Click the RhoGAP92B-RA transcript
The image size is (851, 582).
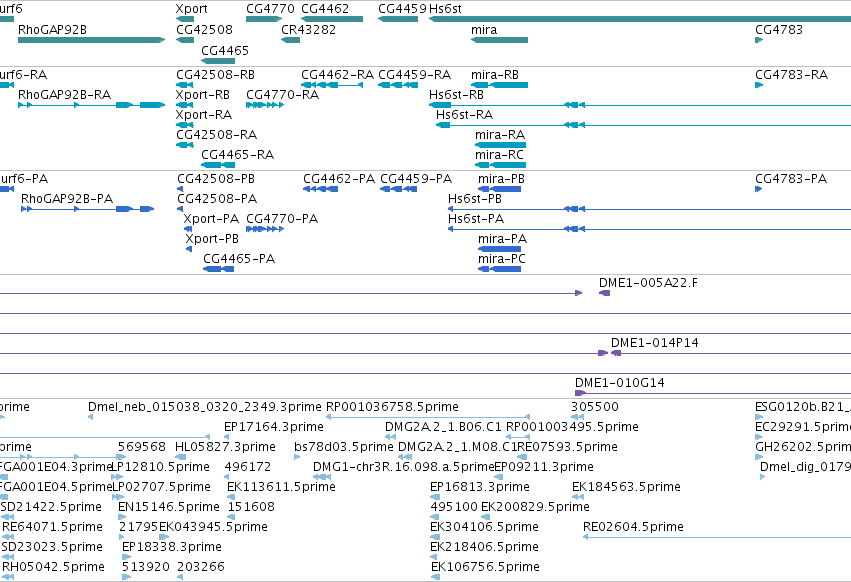(x=91, y=105)
